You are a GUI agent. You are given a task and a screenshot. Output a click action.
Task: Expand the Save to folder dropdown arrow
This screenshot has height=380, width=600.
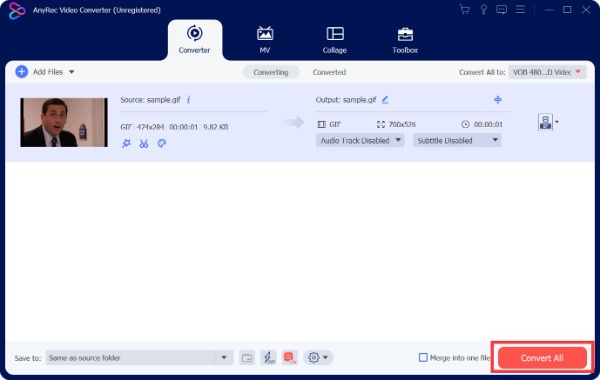(224, 358)
